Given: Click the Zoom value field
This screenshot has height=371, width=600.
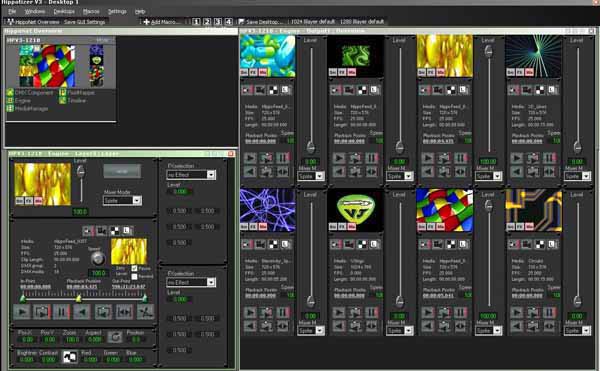Looking at the screenshot, I should tap(72, 340).
